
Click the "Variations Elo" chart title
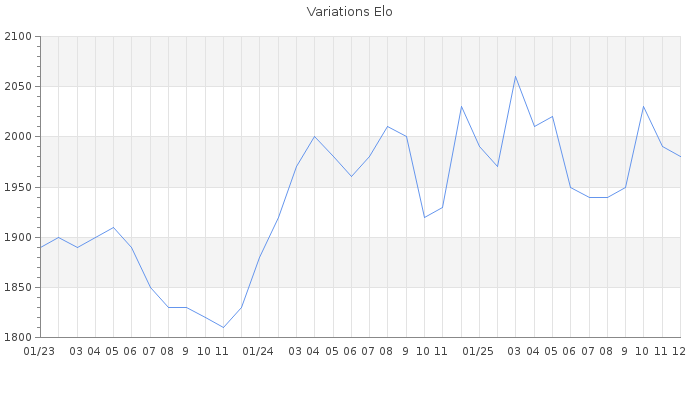(x=349, y=12)
